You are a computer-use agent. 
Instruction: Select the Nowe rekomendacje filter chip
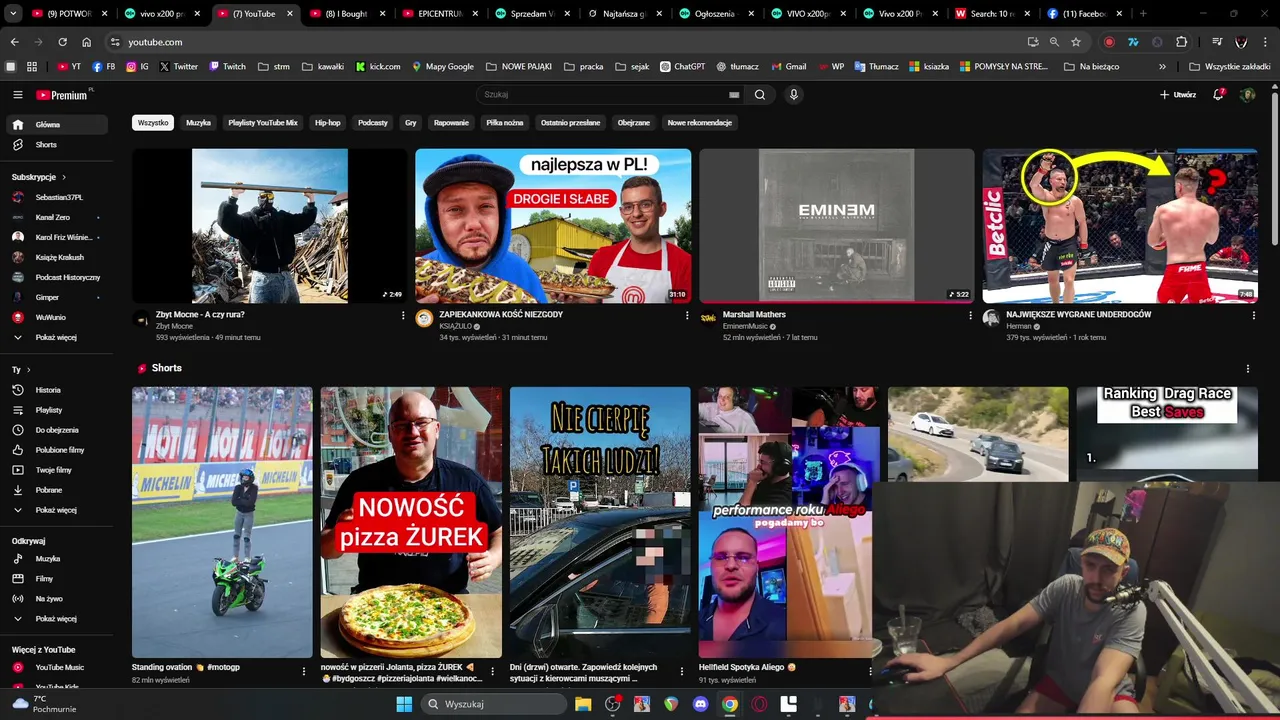click(700, 123)
